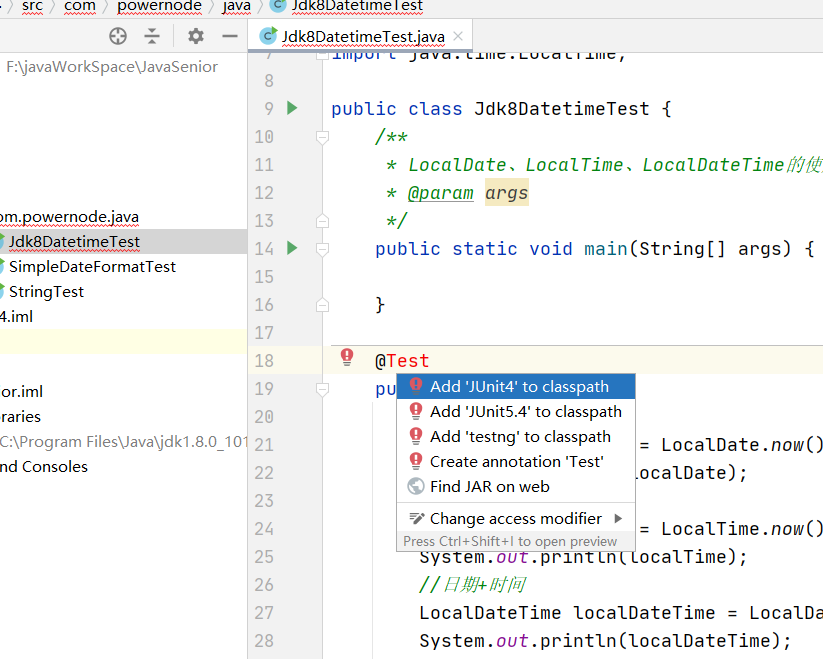The height and width of the screenshot is (659, 823).
Task: Click 'src' in the breadcrumb bar
Action: pyautogui.click(x=32, y=6)
